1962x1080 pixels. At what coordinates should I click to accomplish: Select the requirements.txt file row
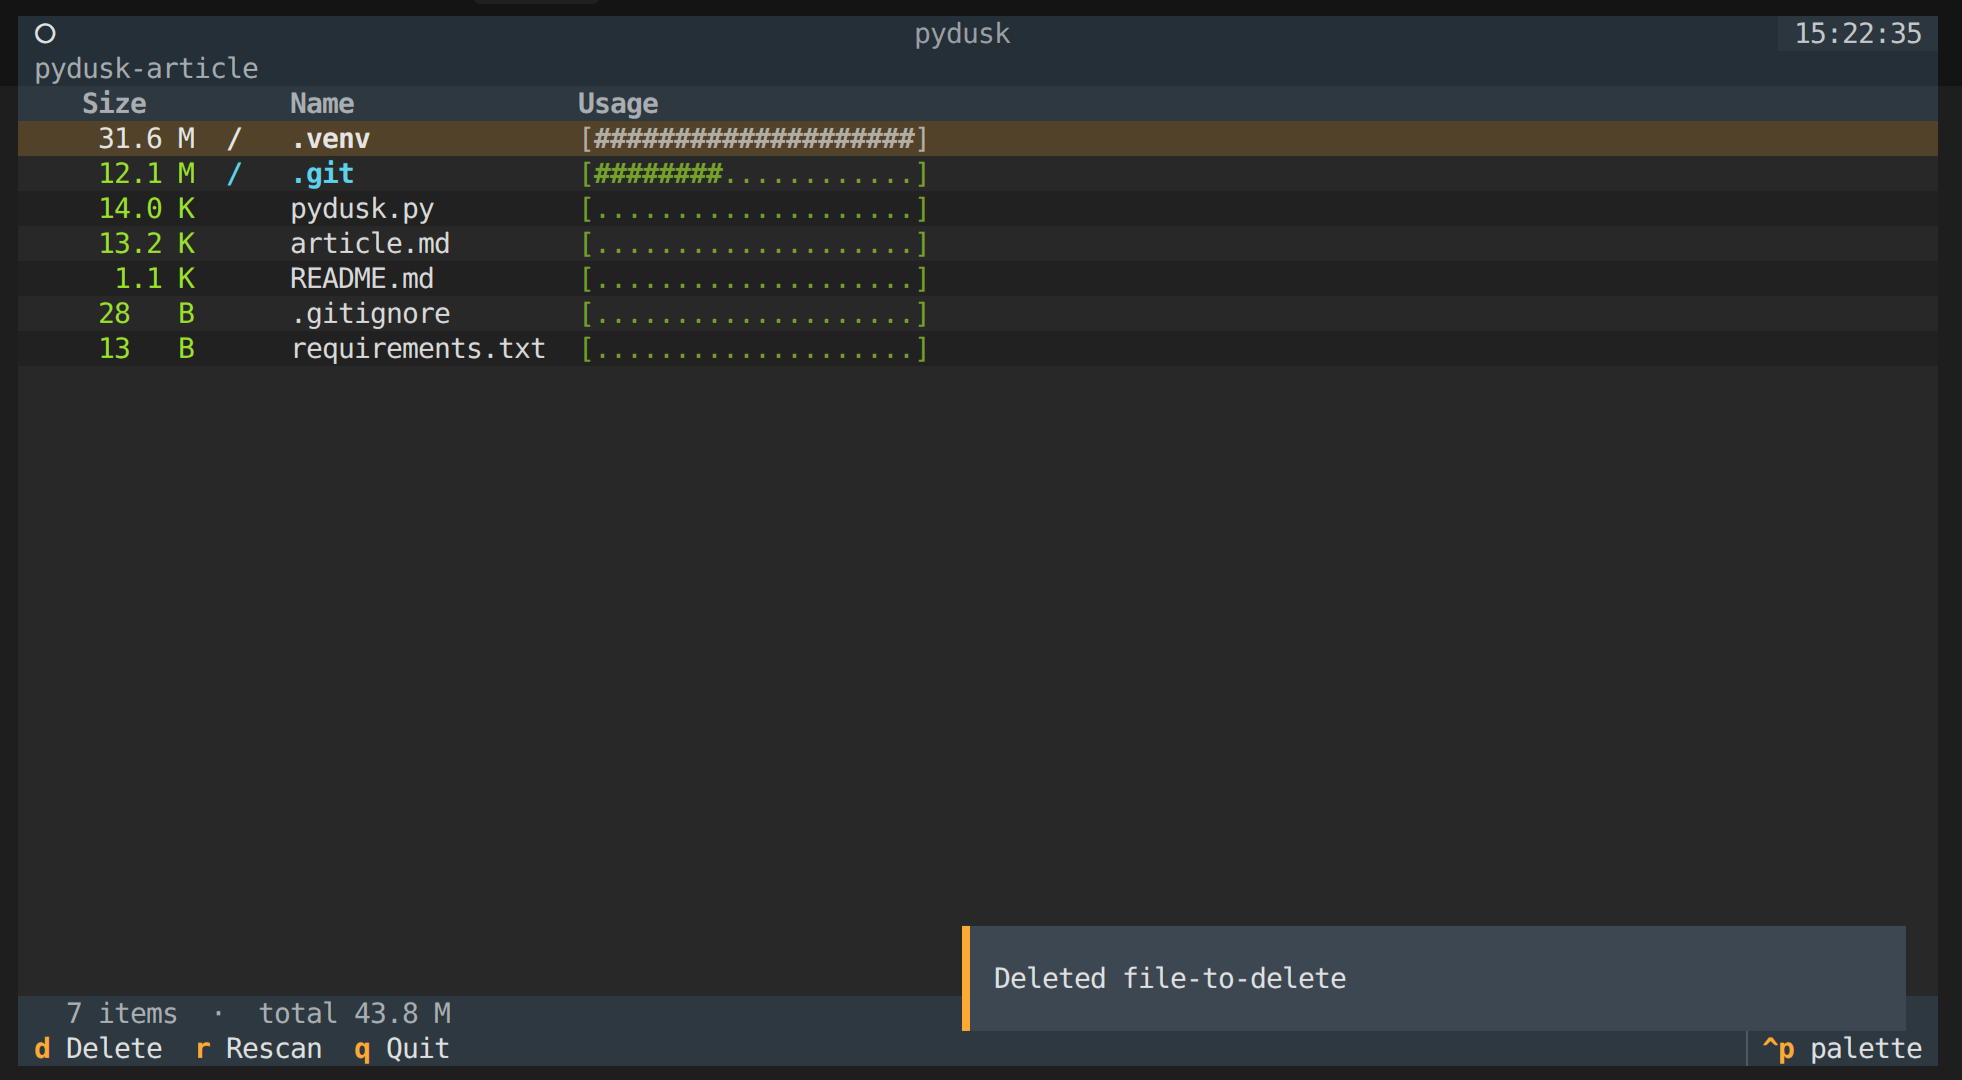point(418,349)
